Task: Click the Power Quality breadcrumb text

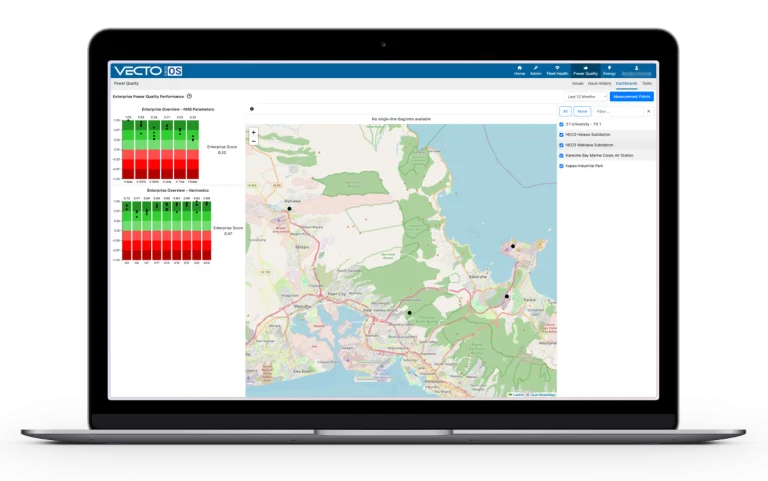Action: click(x=126, y=84)
